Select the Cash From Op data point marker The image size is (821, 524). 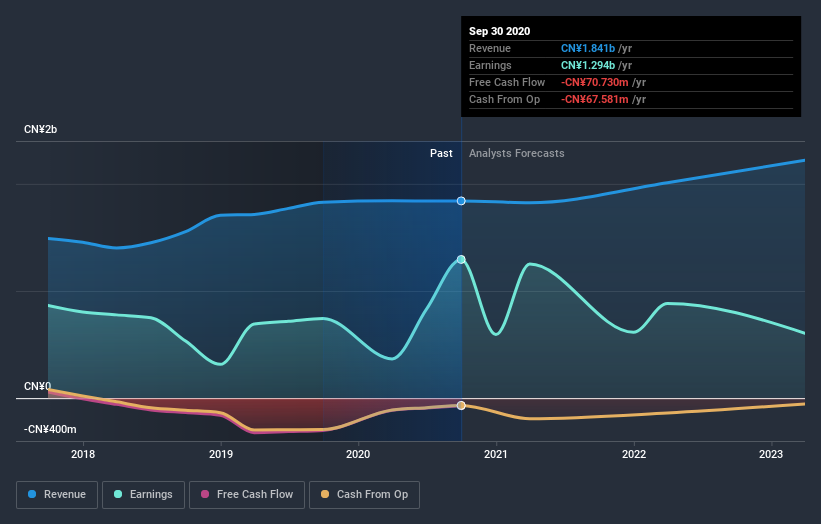(461, 406)
